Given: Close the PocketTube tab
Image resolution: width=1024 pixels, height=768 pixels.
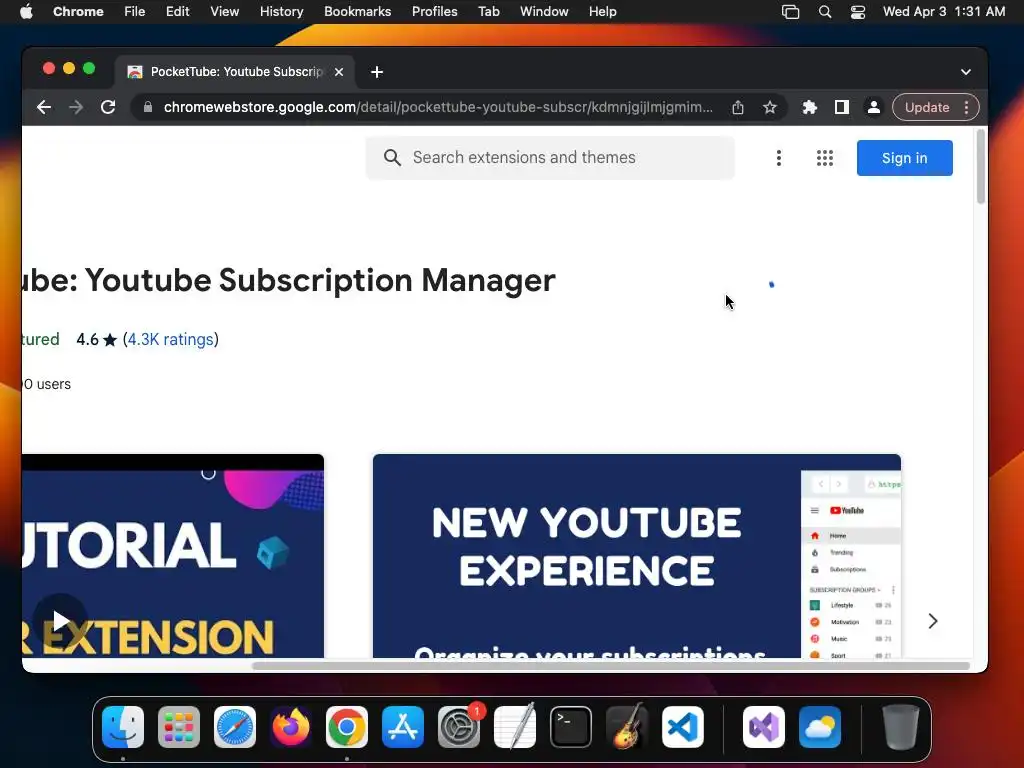Looking at the screenshot, I should coord(339,72).
